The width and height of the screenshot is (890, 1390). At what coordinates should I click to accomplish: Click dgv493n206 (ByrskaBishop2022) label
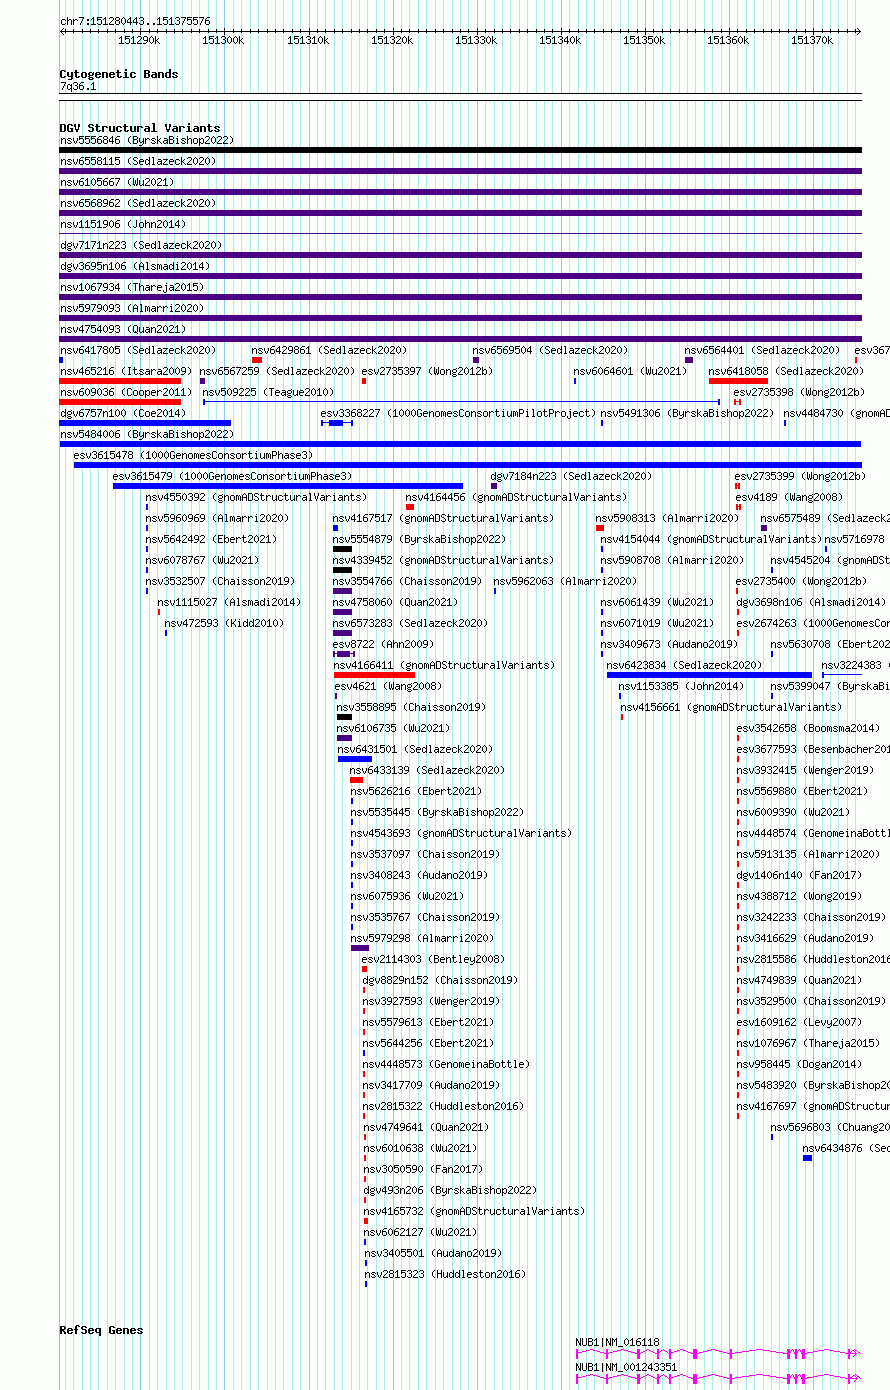450,1191
